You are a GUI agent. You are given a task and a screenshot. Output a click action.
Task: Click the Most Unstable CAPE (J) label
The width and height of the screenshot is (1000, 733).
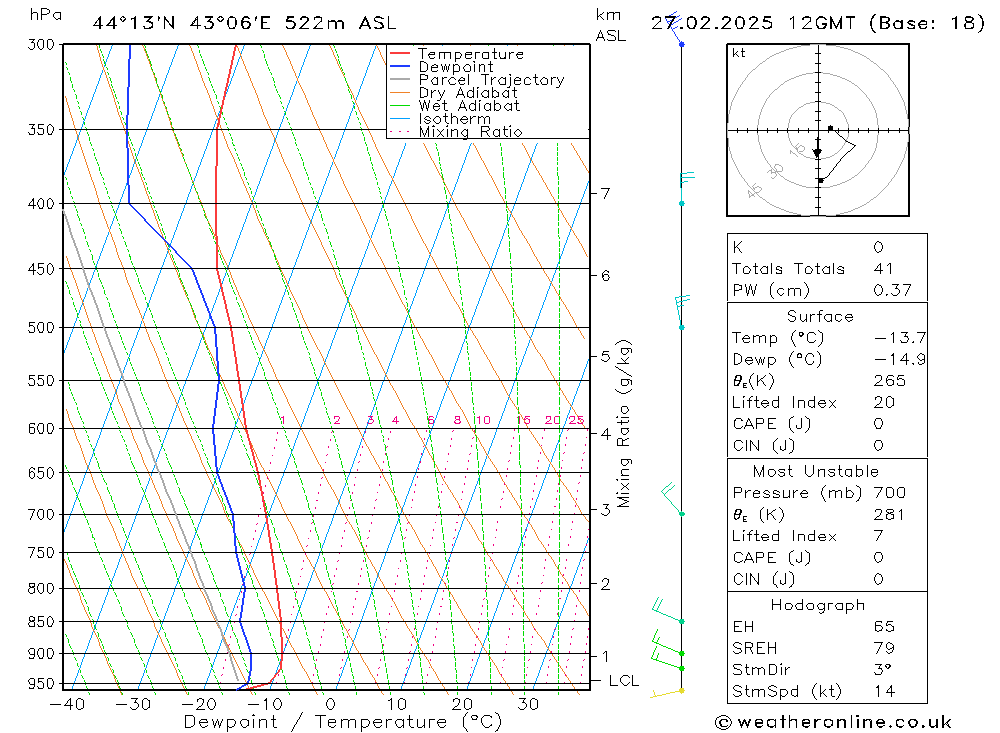point(771,558)
